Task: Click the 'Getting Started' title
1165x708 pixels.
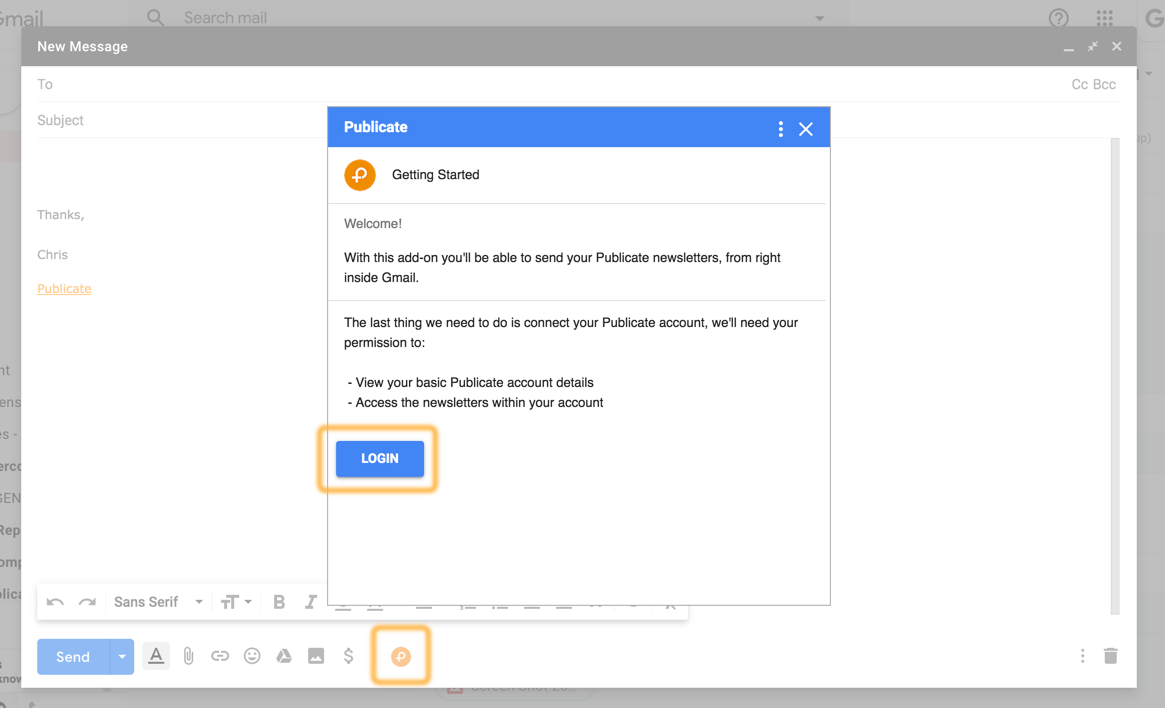Action: click(x=435, y=175)
